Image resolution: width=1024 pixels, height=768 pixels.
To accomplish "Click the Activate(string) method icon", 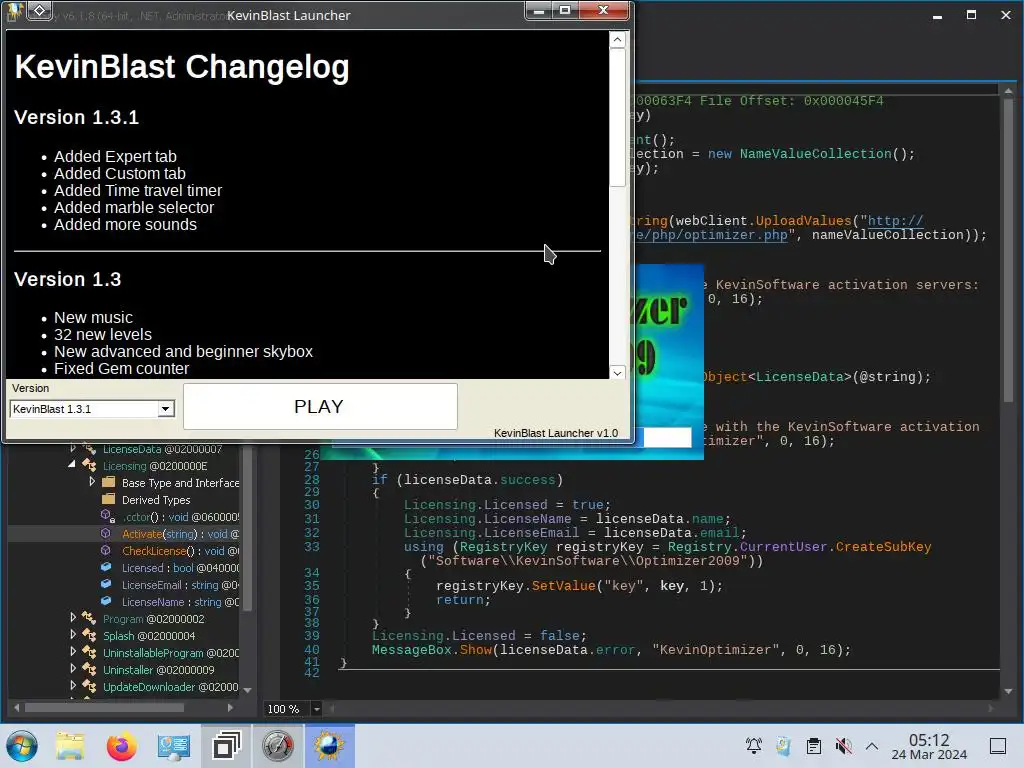I will click(x=106, y=534).
